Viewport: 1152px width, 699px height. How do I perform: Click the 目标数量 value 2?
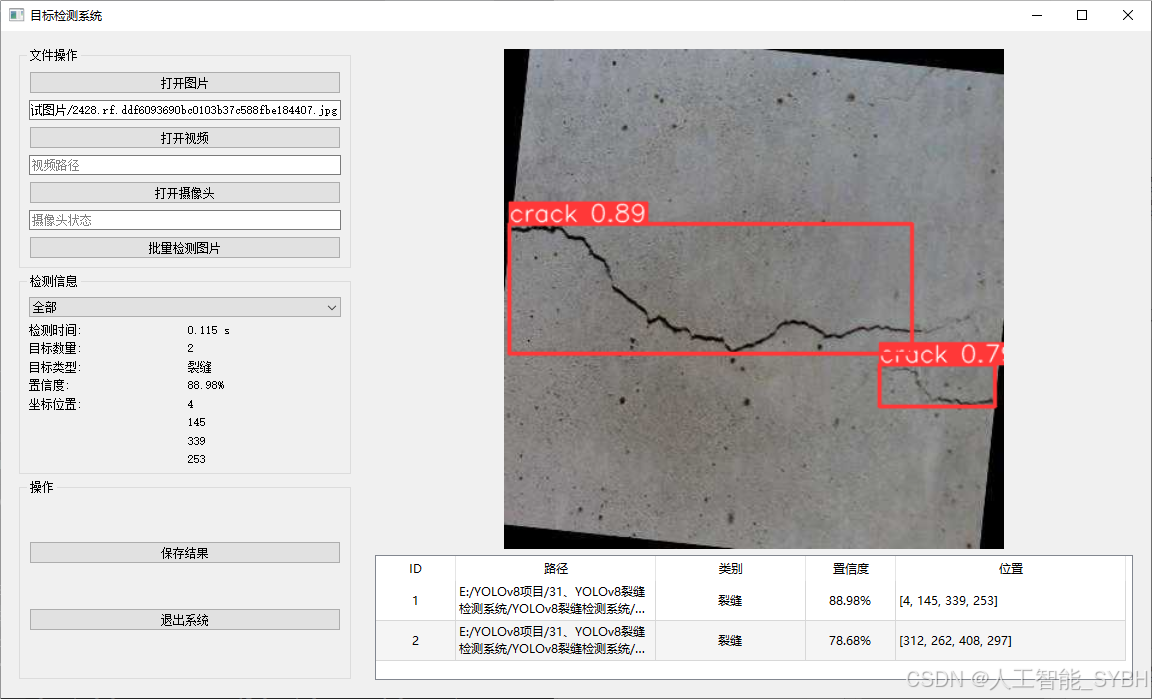coord(190,348)
